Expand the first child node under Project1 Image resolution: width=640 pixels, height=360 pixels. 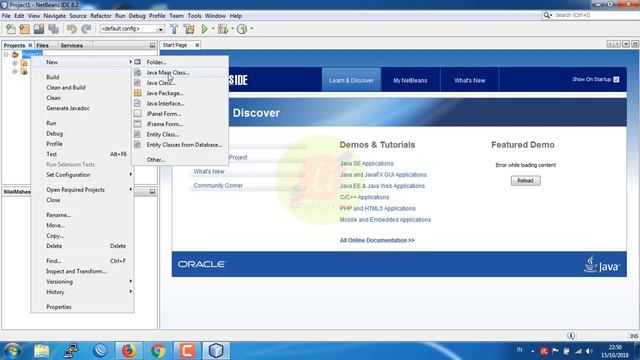point(15,63)
